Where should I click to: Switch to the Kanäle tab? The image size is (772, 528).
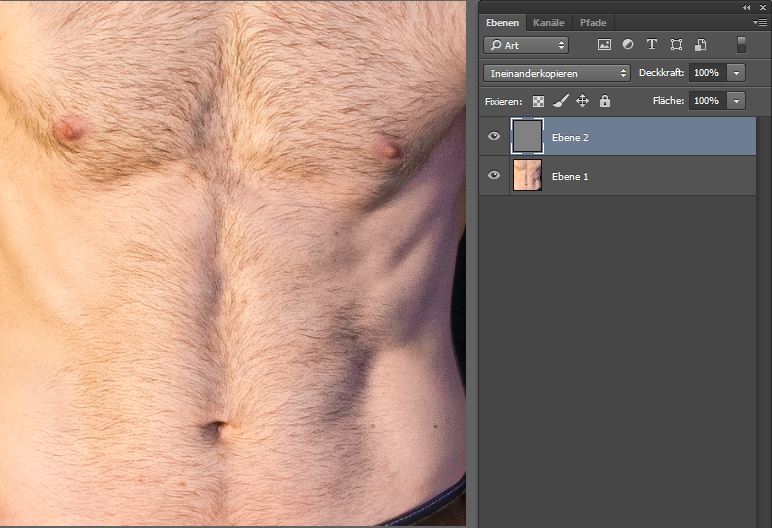(548, 23)
